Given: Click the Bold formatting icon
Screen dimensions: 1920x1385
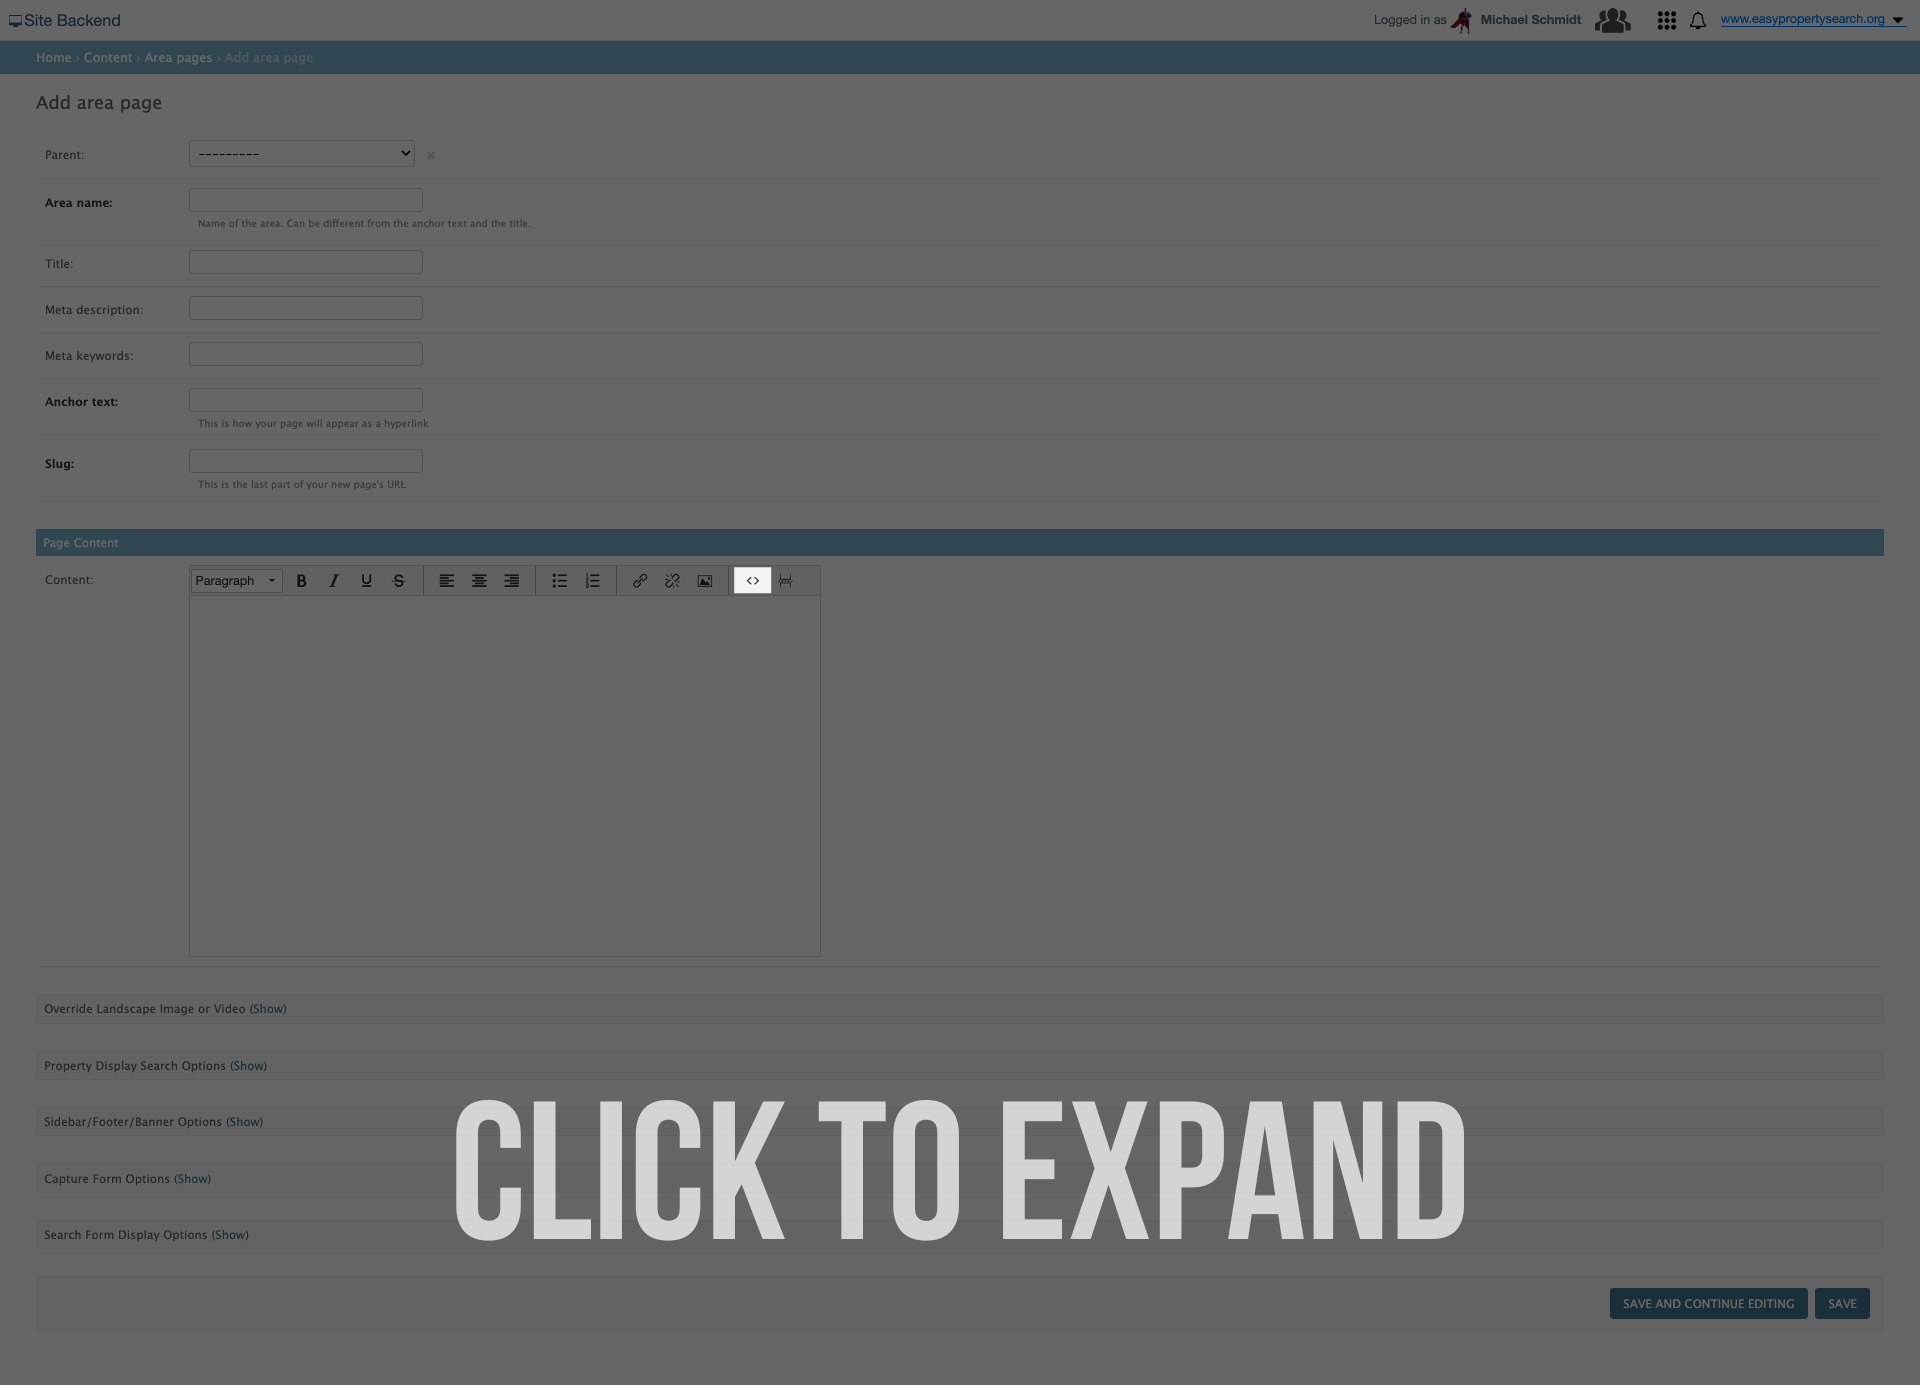Looking at the screenshot, I should 301,580.
